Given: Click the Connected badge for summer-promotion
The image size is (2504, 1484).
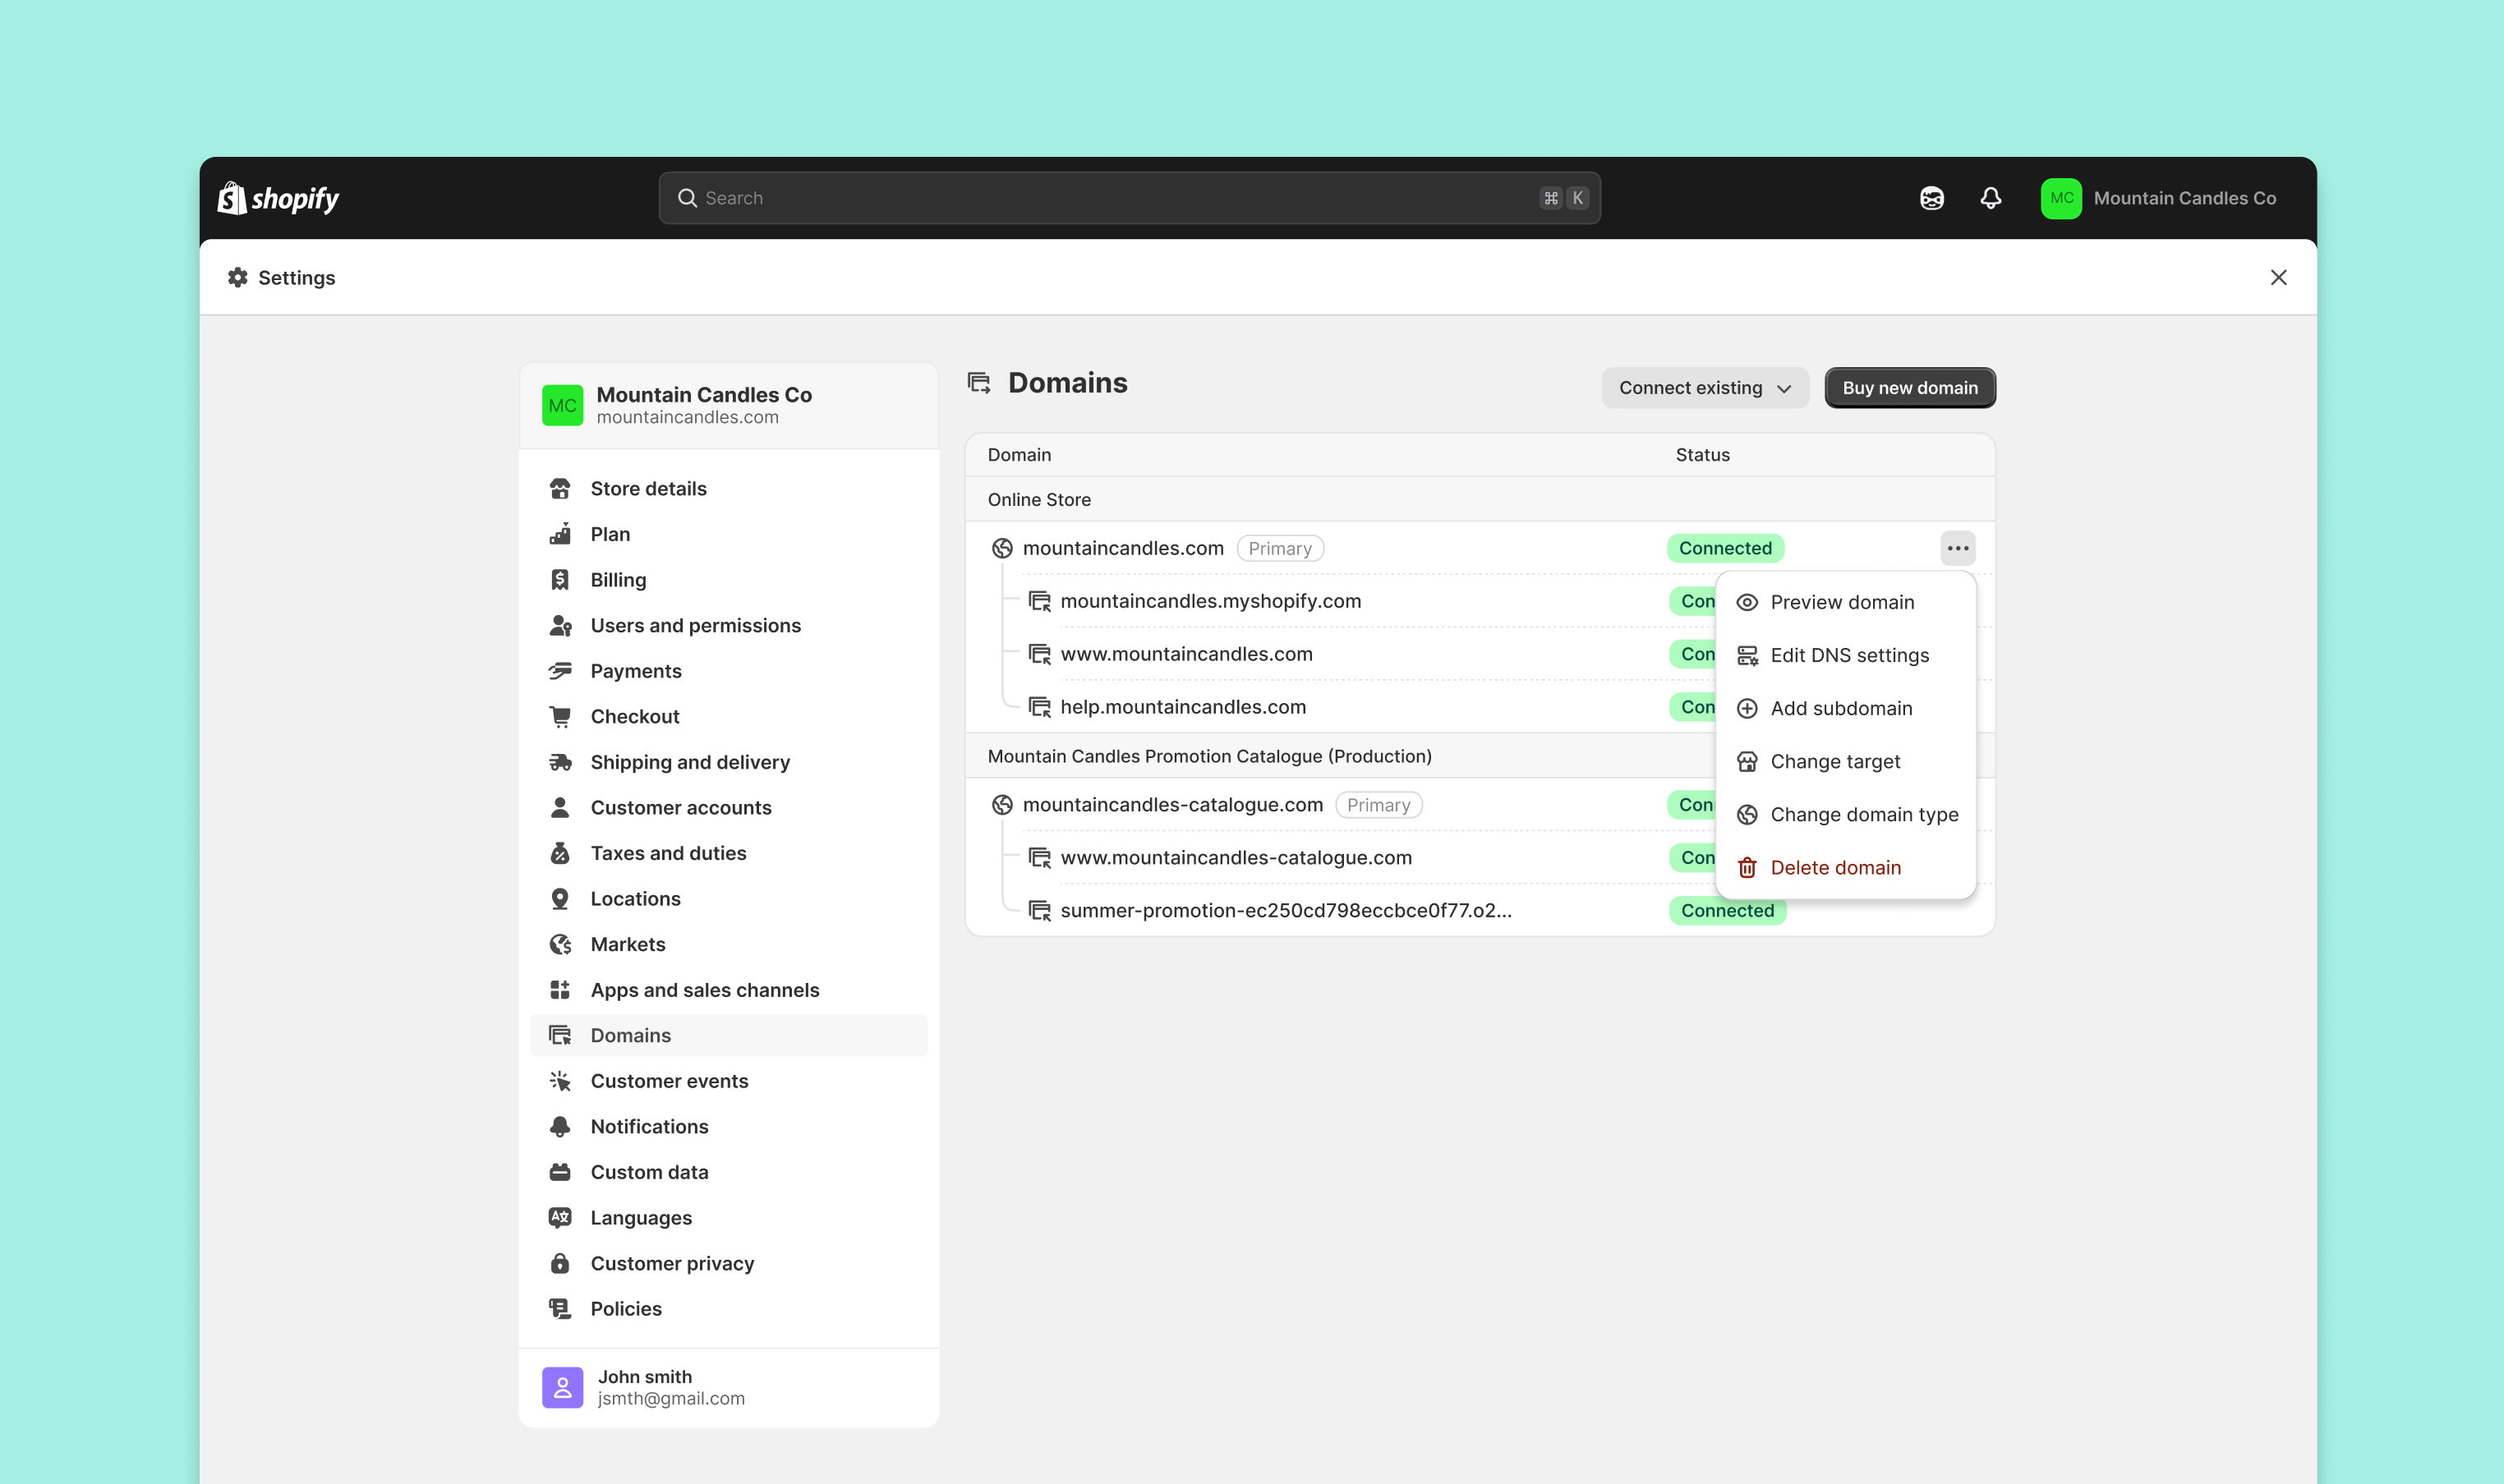Looking at the screenshot, I should point(1727,910).
